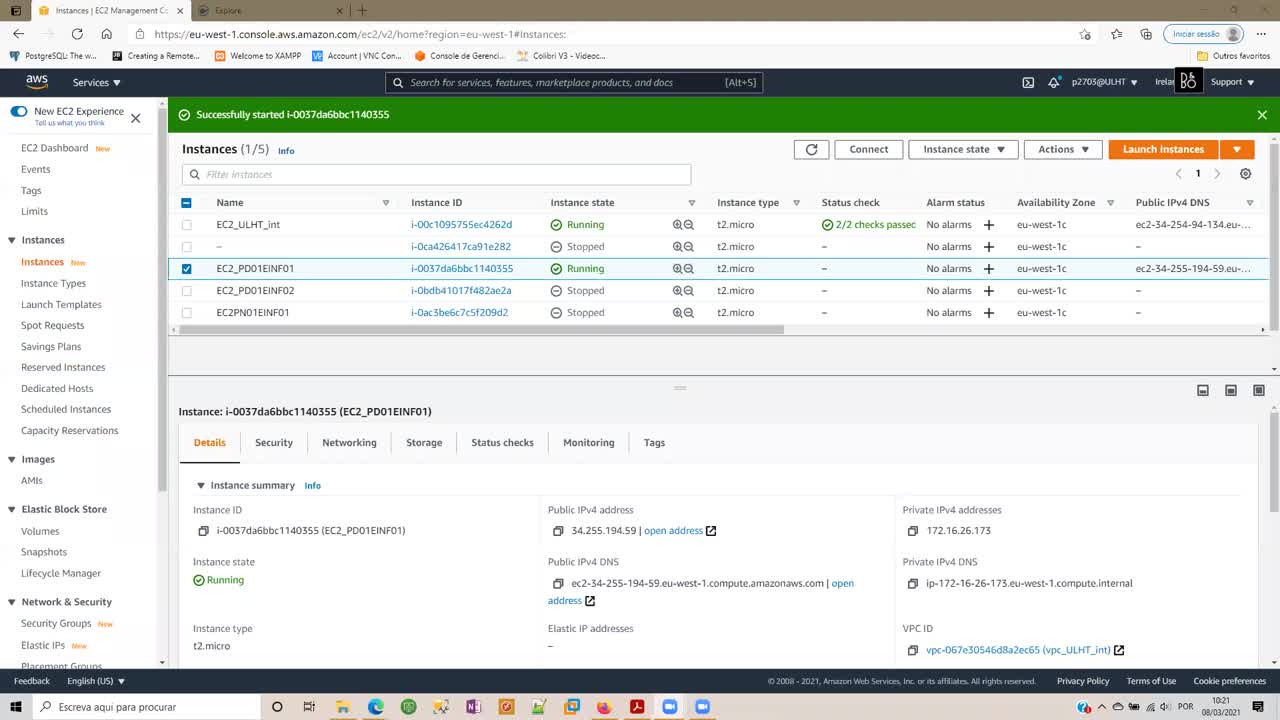Switch to the Status checks tab
Screen dimensions: 1280x720
502,443
